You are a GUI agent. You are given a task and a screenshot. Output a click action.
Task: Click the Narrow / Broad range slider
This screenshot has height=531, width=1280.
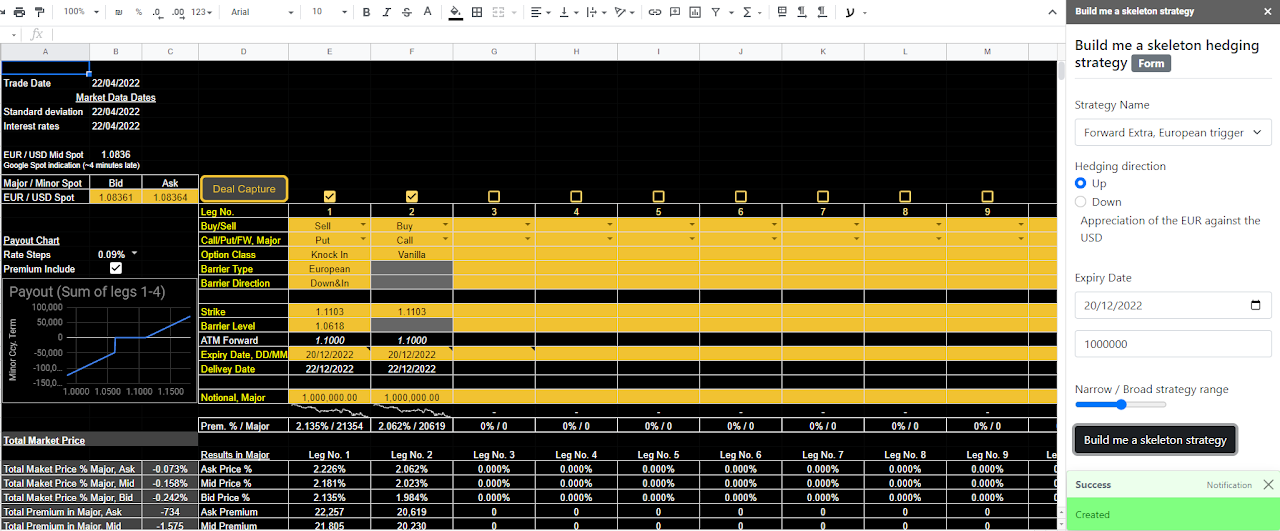(x=1121, y=405)
